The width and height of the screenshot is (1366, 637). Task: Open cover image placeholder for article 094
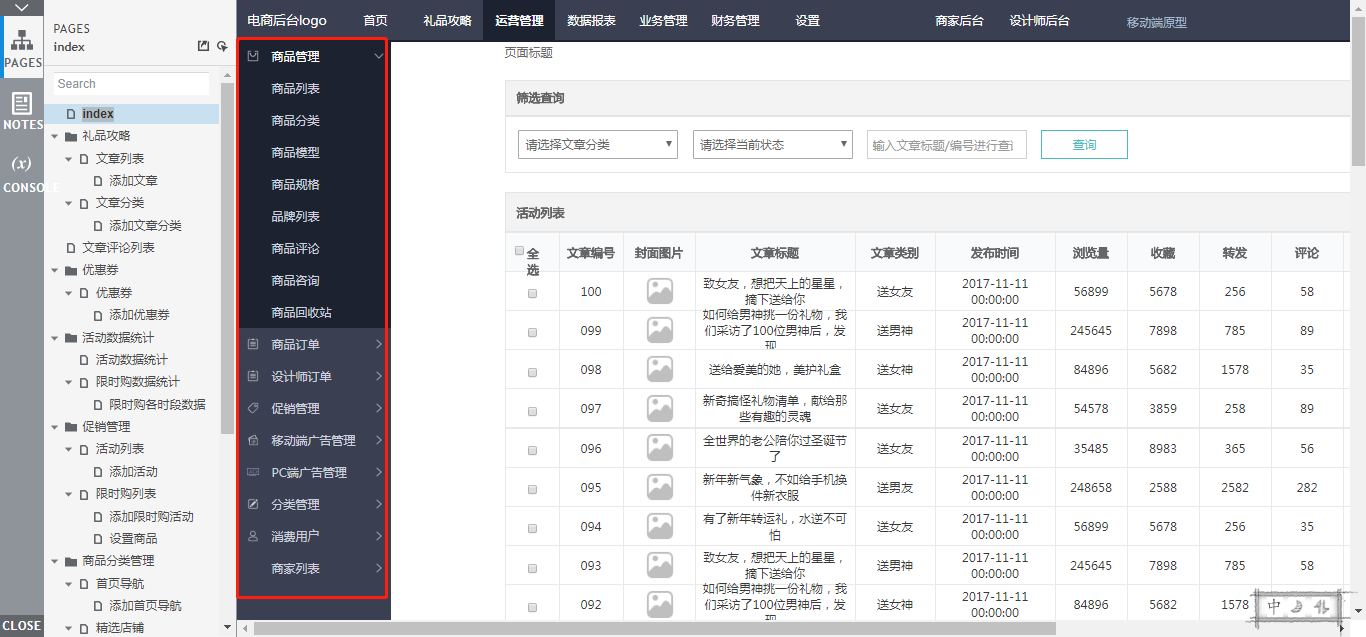click(660, 526)
